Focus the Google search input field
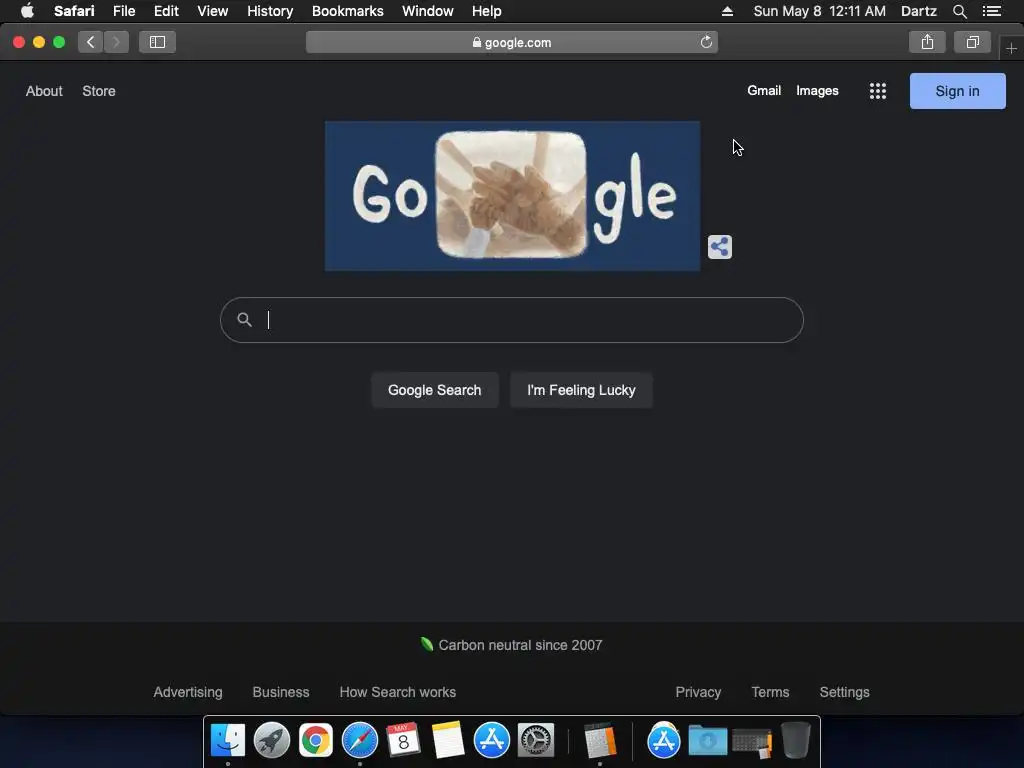1024x768 pixels. (511, 320)
